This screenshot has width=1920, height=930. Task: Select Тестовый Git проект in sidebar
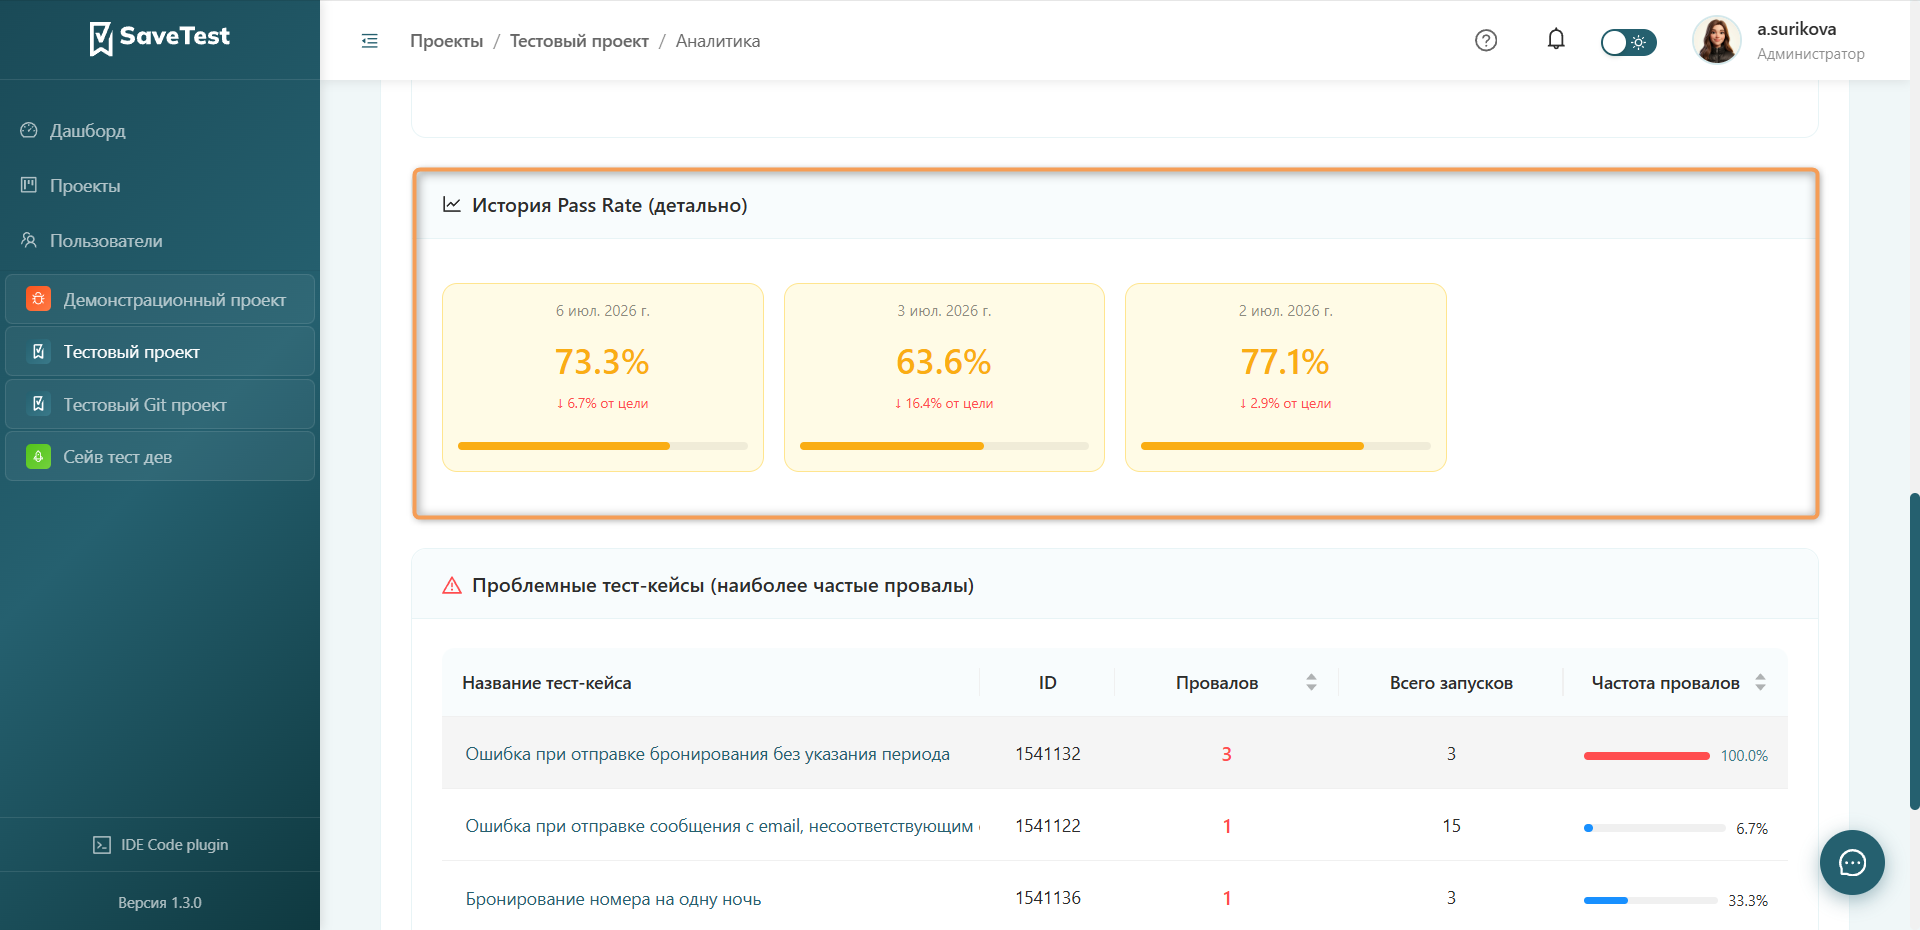[x=160, y=405]
